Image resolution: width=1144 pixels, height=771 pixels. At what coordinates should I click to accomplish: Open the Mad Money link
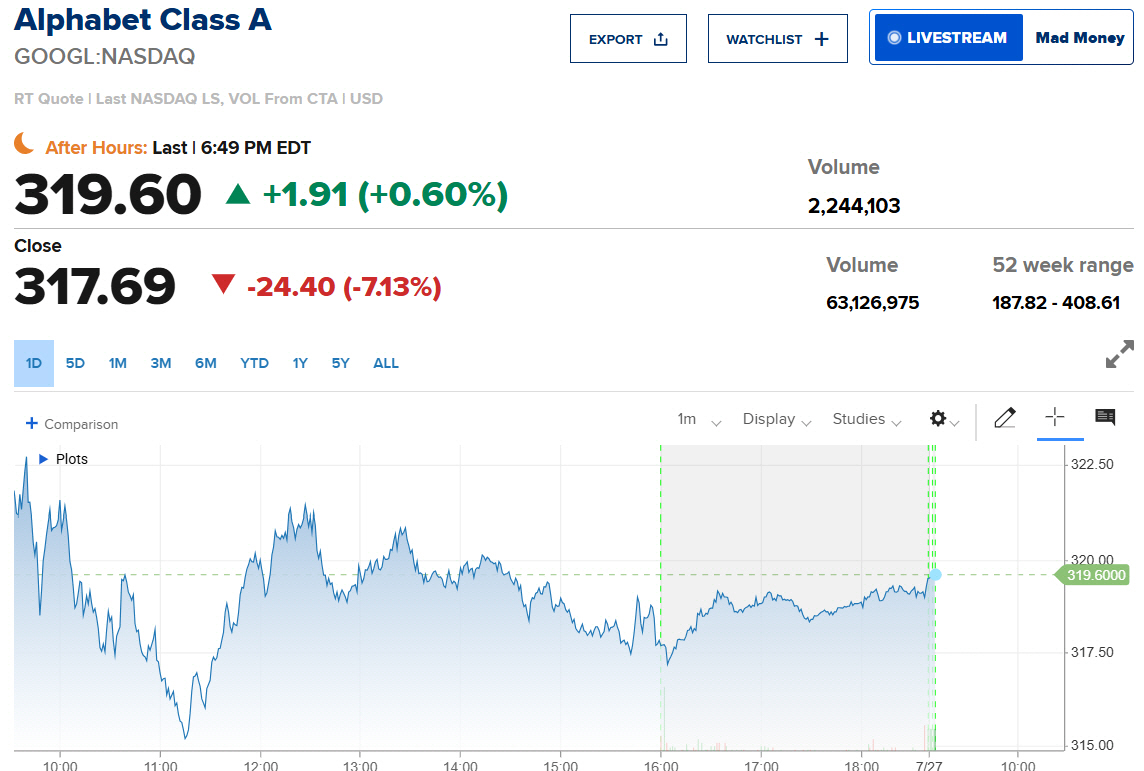[x=1080, y=38]
